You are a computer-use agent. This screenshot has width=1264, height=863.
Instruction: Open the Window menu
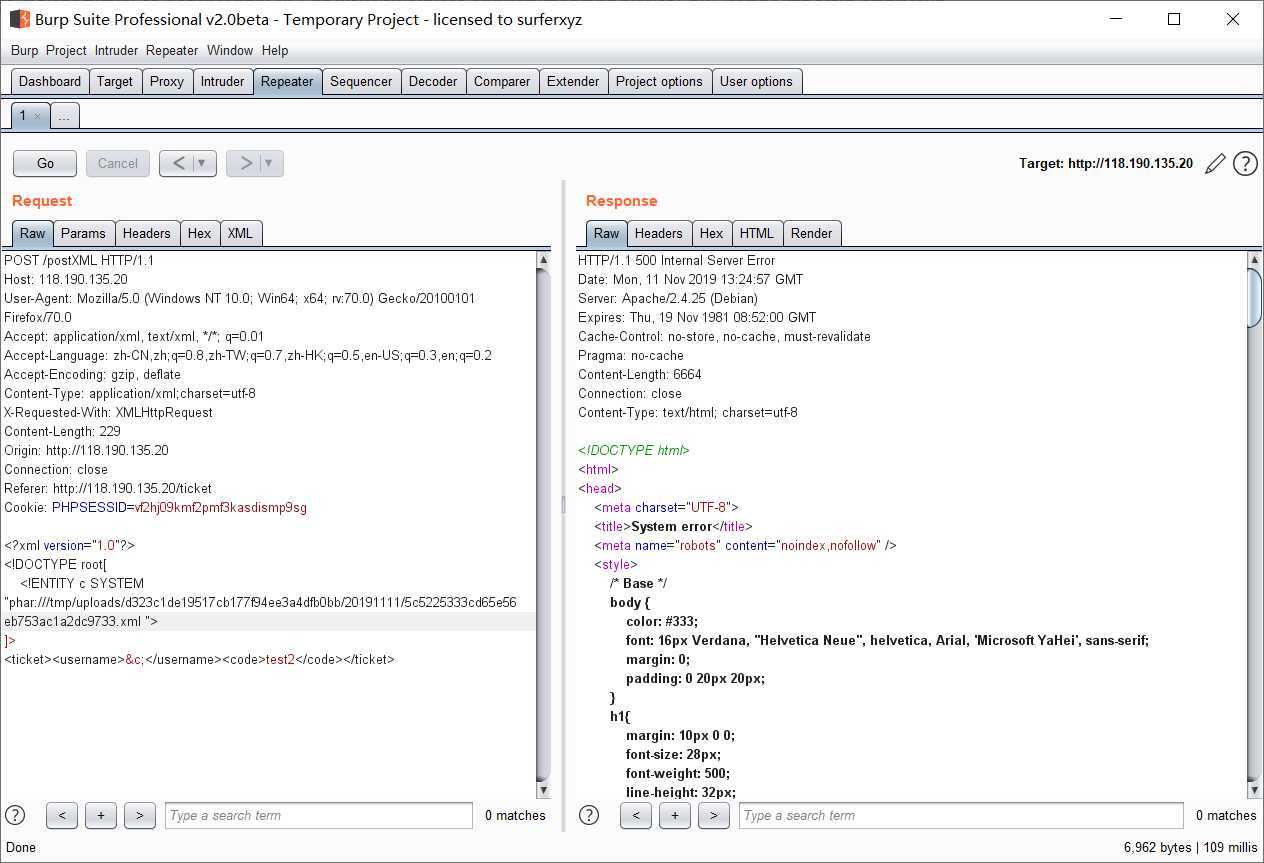[x=230, y=50]
